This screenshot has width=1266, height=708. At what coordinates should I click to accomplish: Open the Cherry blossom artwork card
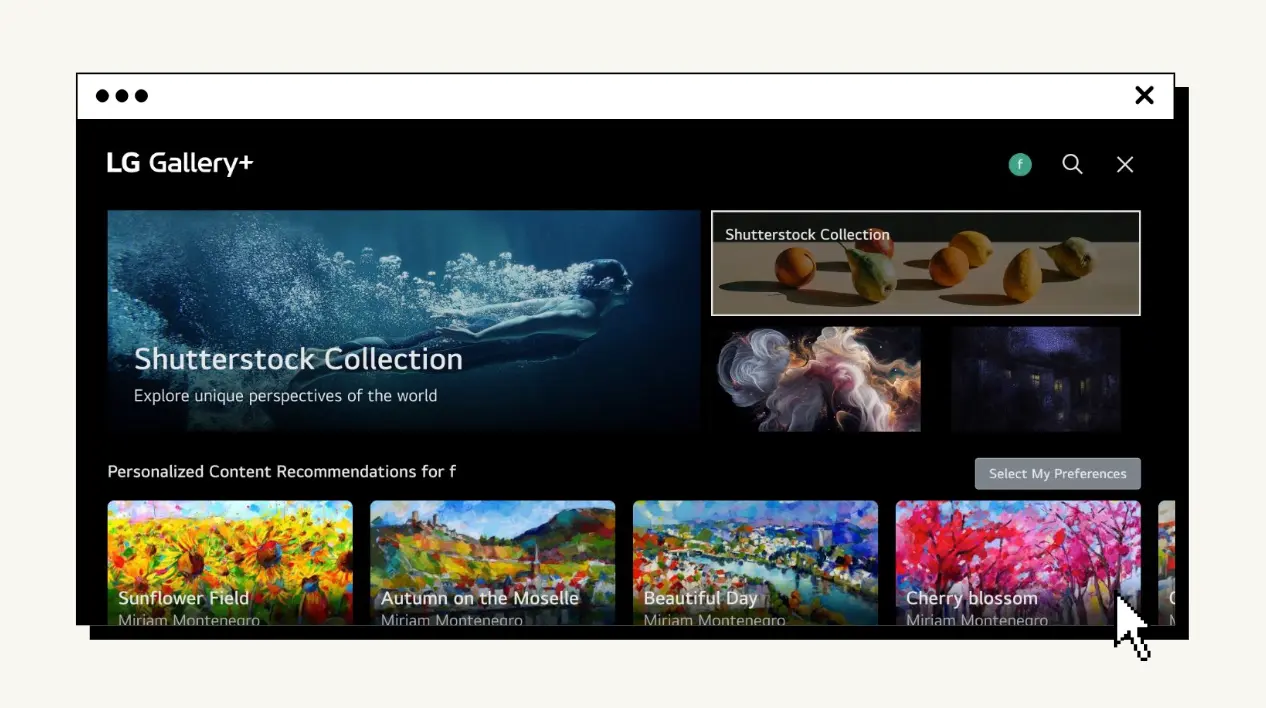click(x=1018, y=563)
